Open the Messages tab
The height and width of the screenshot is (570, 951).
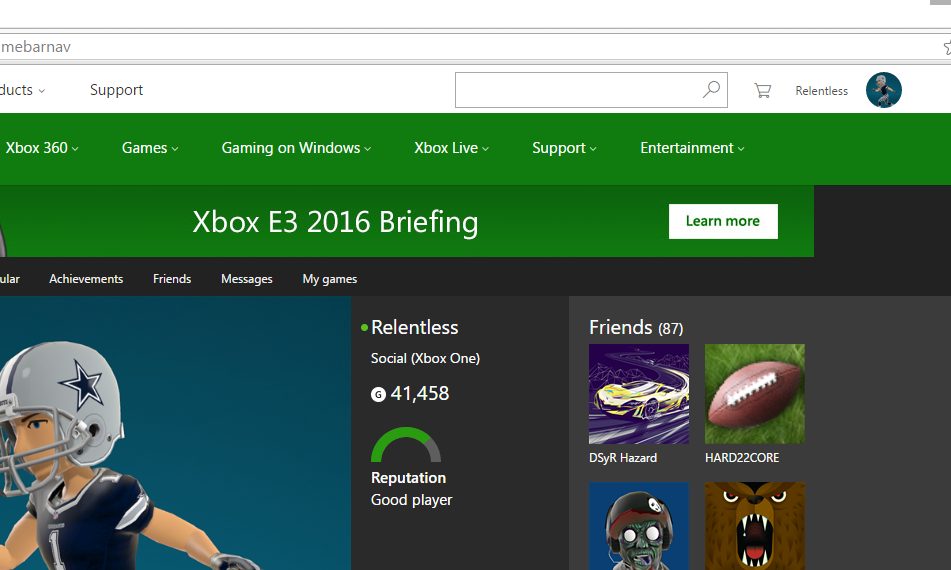pyautogui.click(x=246, y=279)
